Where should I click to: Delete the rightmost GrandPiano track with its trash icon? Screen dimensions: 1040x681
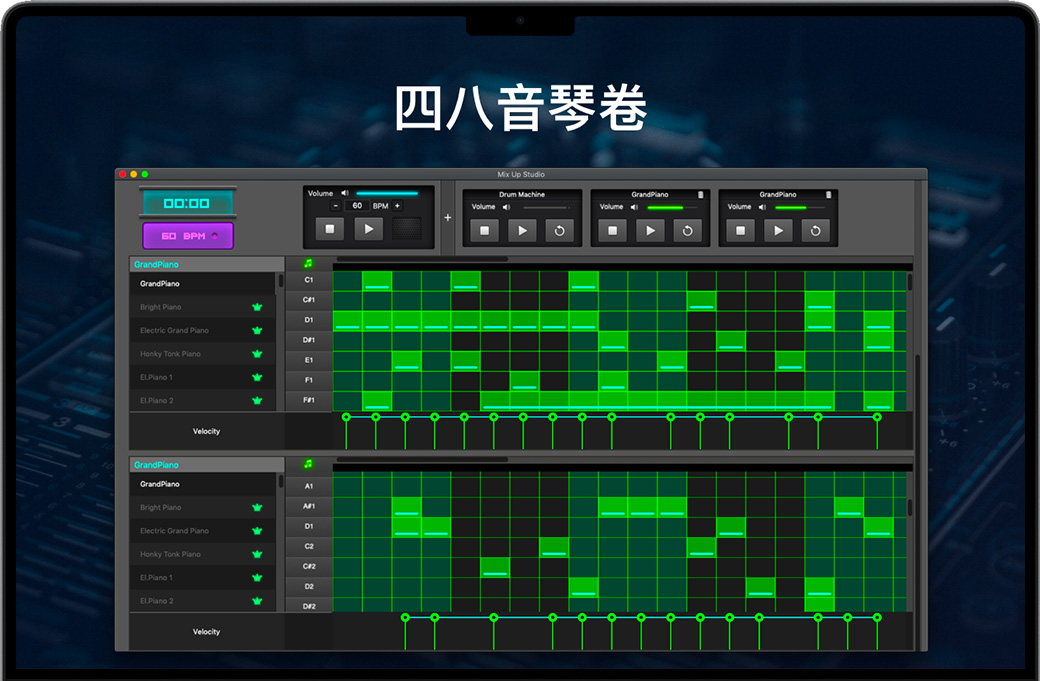pyautogui.click(x=829, y=195)
